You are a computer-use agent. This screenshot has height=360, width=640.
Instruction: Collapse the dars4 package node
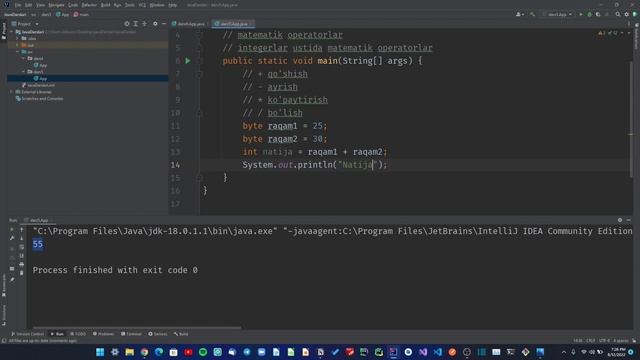(x=23, y=58)
